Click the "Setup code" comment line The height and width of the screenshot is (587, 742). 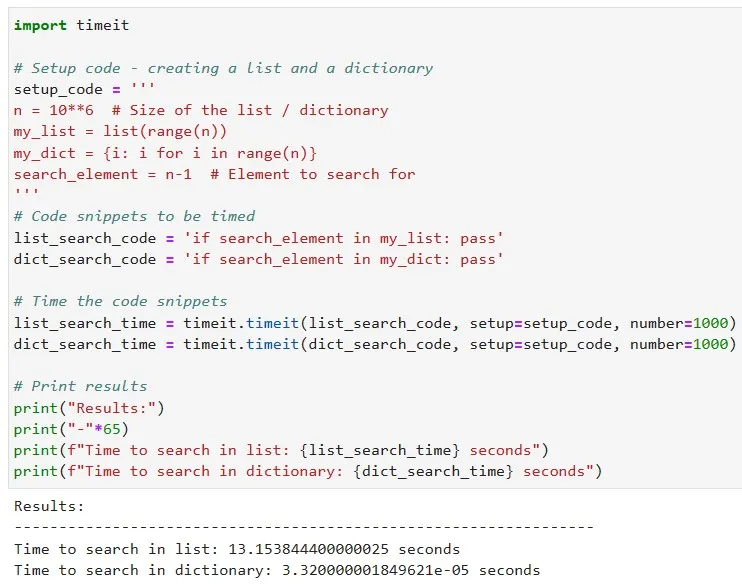click(x=223, y=68)
